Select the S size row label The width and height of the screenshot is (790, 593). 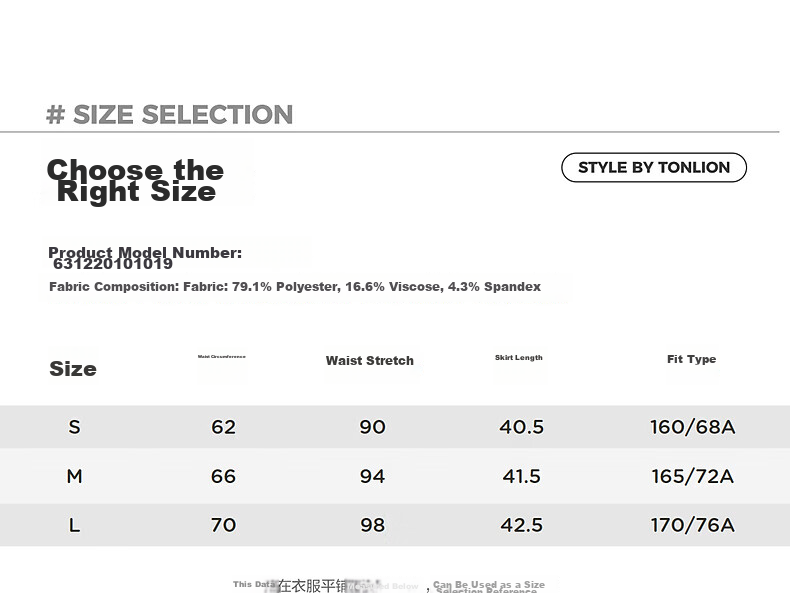pyautogui.click(x=74, y=427)
